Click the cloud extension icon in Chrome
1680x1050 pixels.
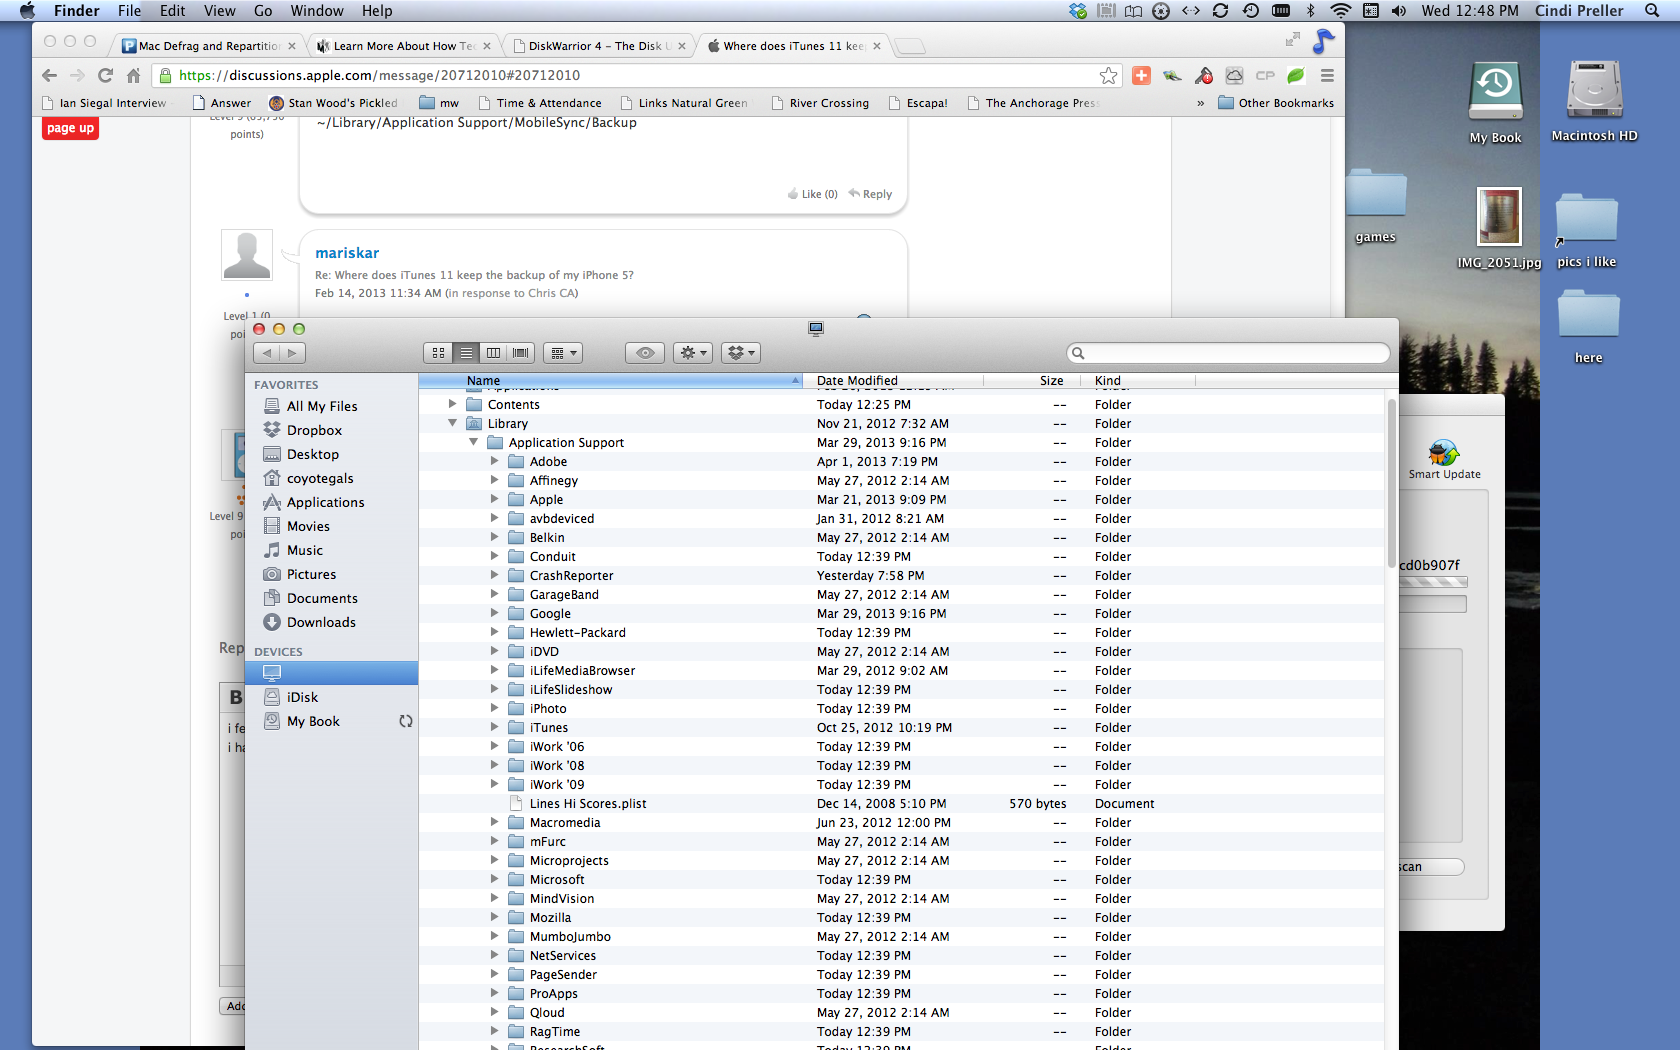[1235, 76]
